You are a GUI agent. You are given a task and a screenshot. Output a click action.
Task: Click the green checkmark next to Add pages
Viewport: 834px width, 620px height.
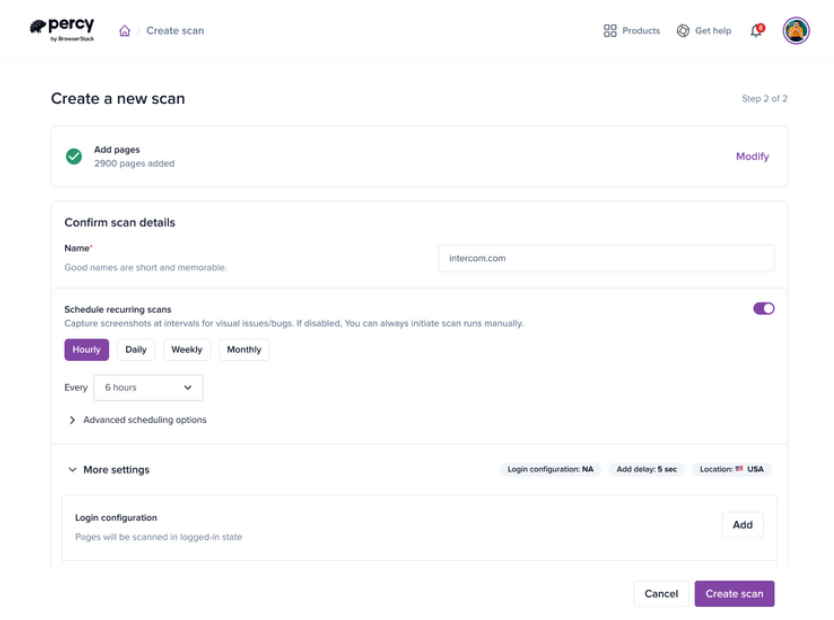click(x=74, y=156)
